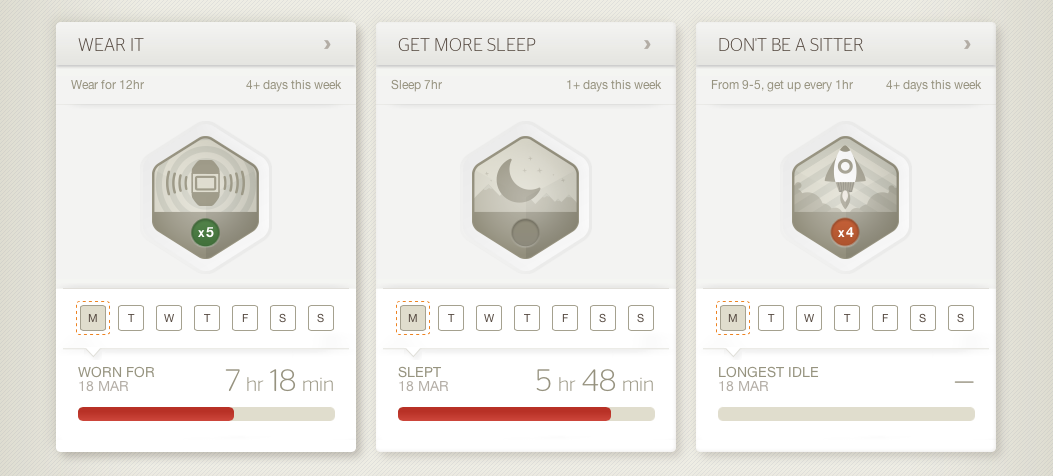Select Monday in the Wear It card
1053x476 pixels.
(93, 318)
